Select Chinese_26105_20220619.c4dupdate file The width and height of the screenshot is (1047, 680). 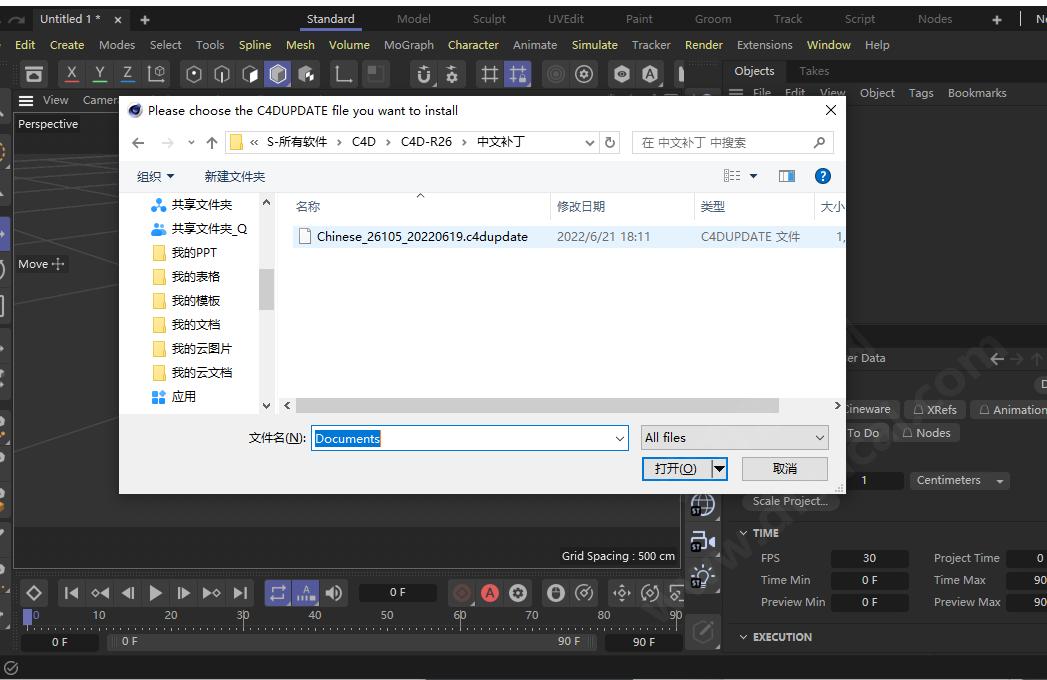pos(422,236)
